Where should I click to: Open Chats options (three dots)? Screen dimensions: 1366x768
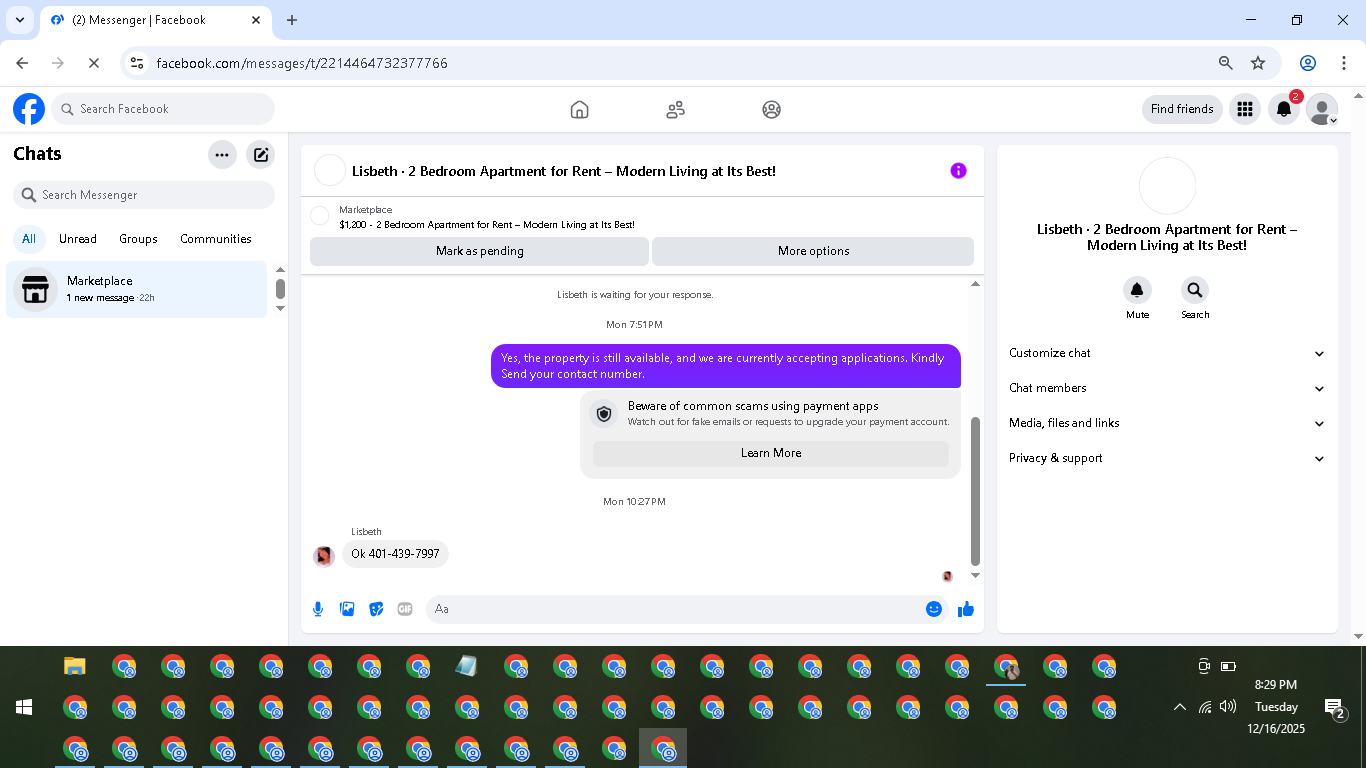click(222, 155)
